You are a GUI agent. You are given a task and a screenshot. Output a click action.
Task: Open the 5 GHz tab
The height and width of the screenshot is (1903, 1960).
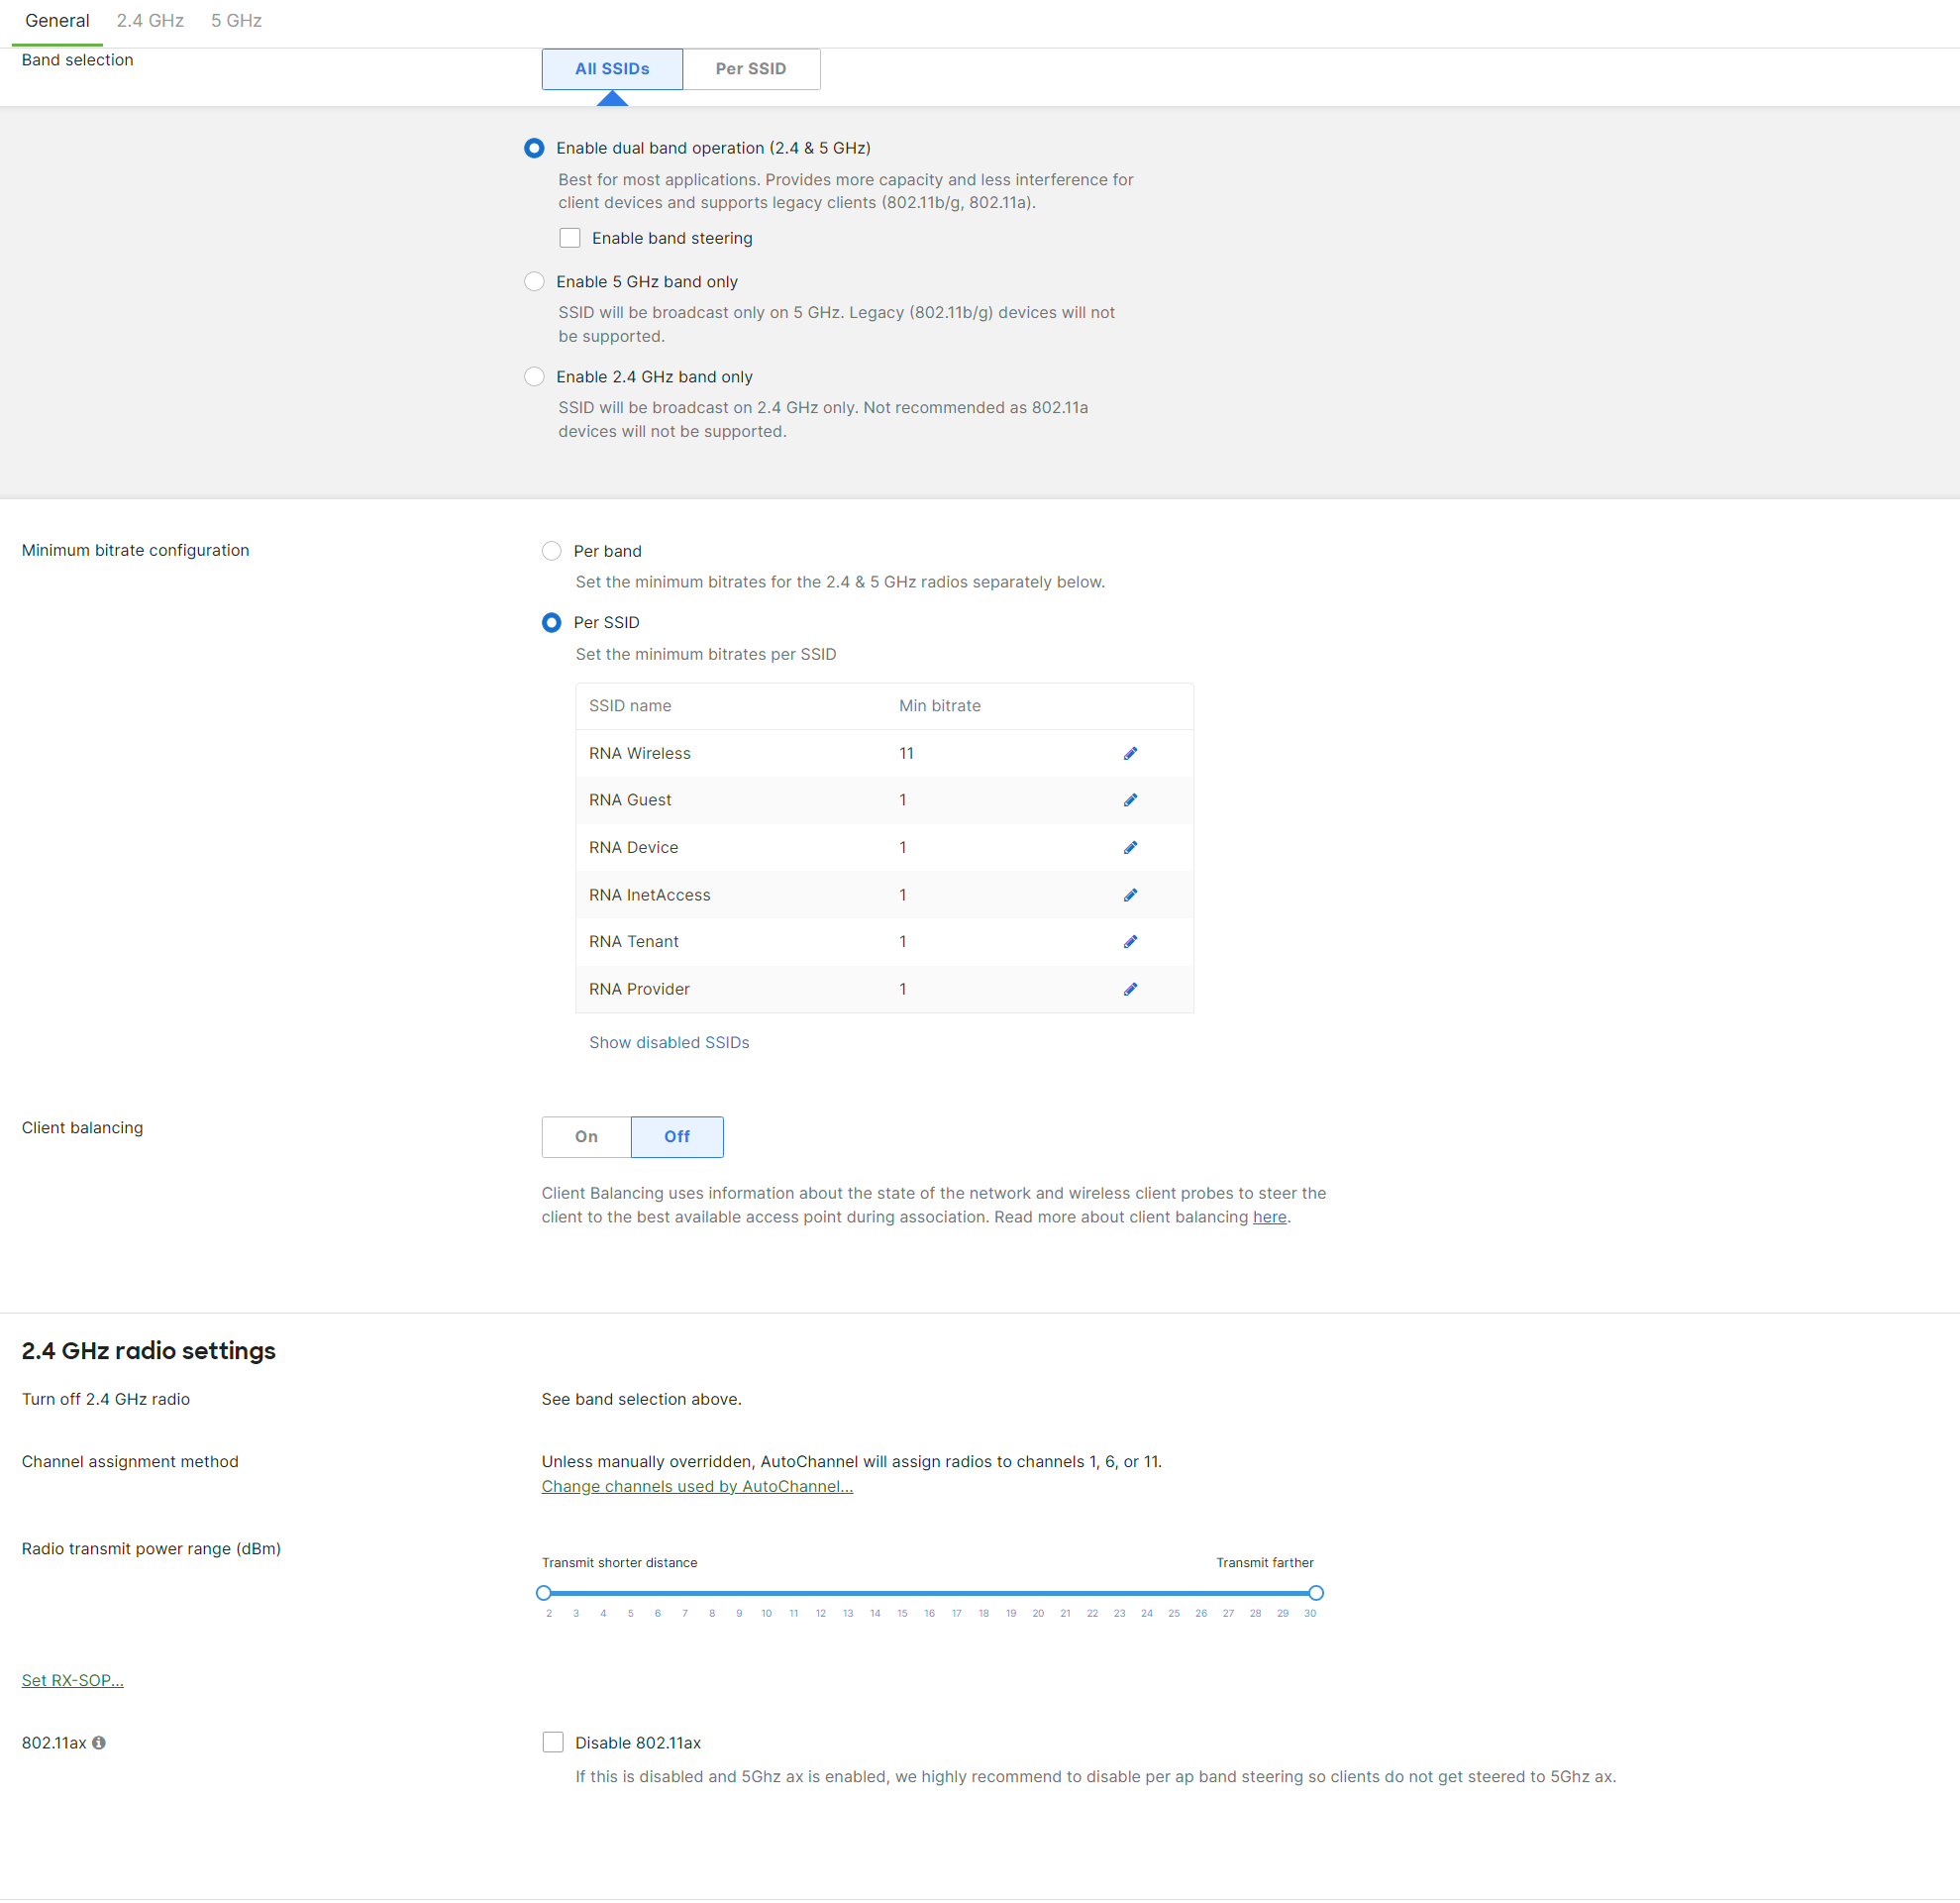[x=235, y=20]
